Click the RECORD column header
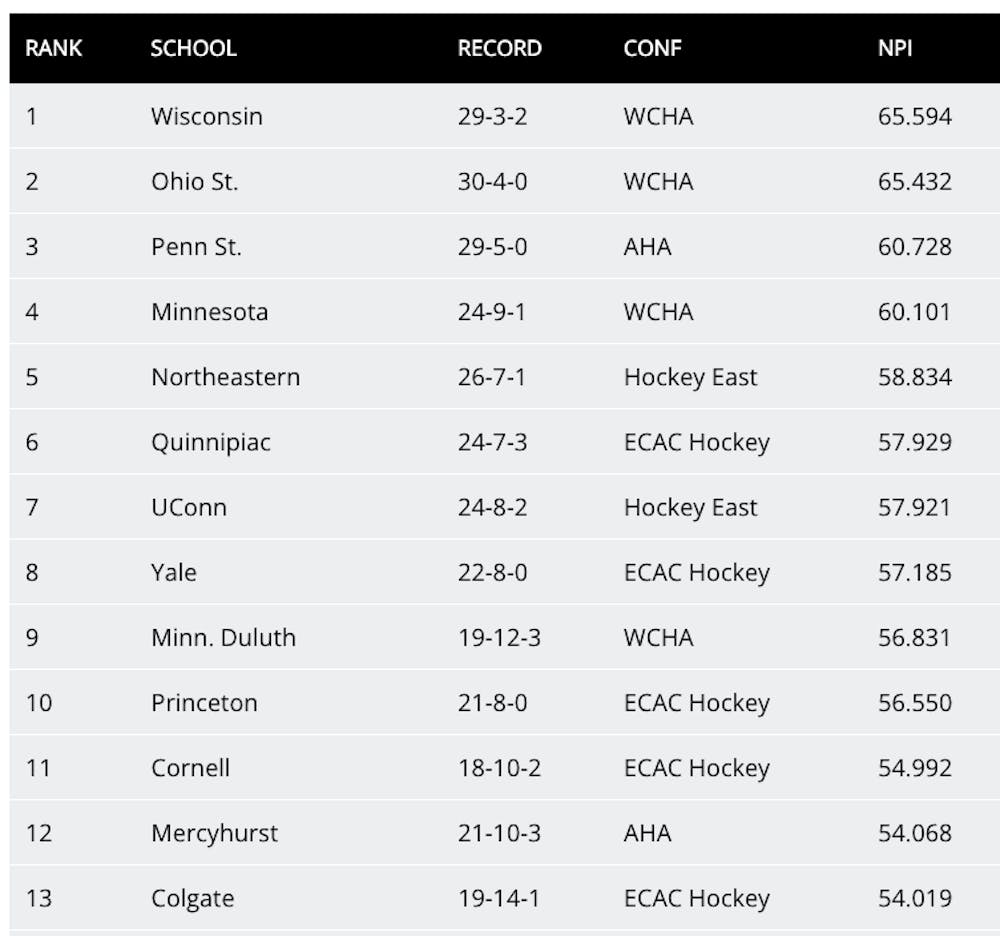Screen dimensions: 1000x936 click(x=499, y=48)
